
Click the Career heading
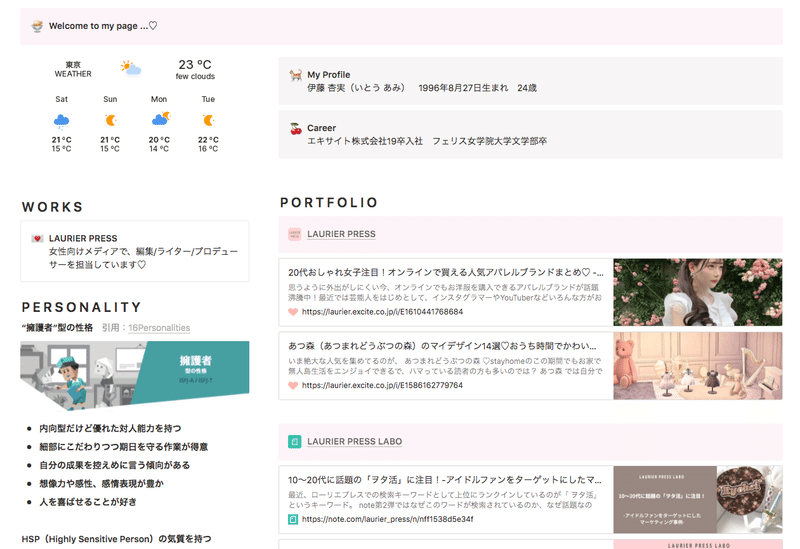pyautogui.click(x=321, y=128)
